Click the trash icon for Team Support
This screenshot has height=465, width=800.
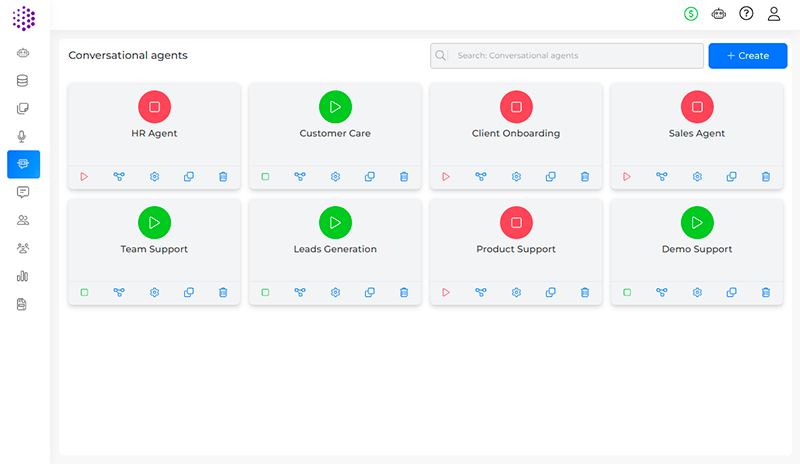[223, 293]
